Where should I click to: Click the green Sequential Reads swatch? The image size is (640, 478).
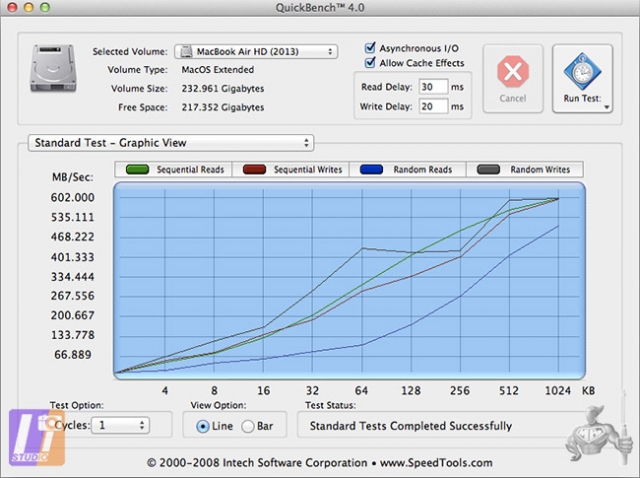(x=138, y=169)
